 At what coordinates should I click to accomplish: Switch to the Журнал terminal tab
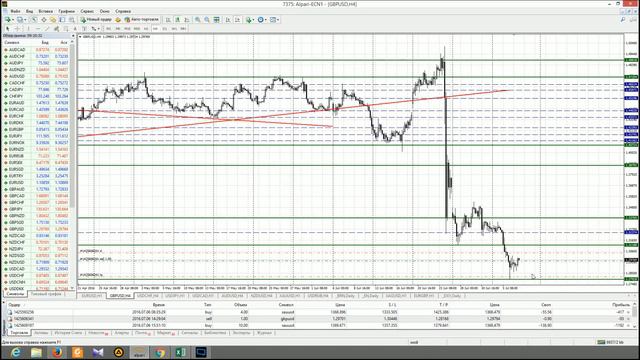point(264,333)
